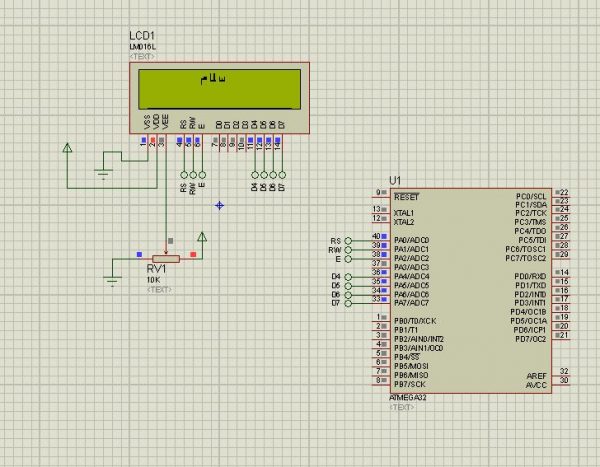Click the PB0/T0/XCK pin label
This screenshot has height=467, width=600.
tap(415, 321)
